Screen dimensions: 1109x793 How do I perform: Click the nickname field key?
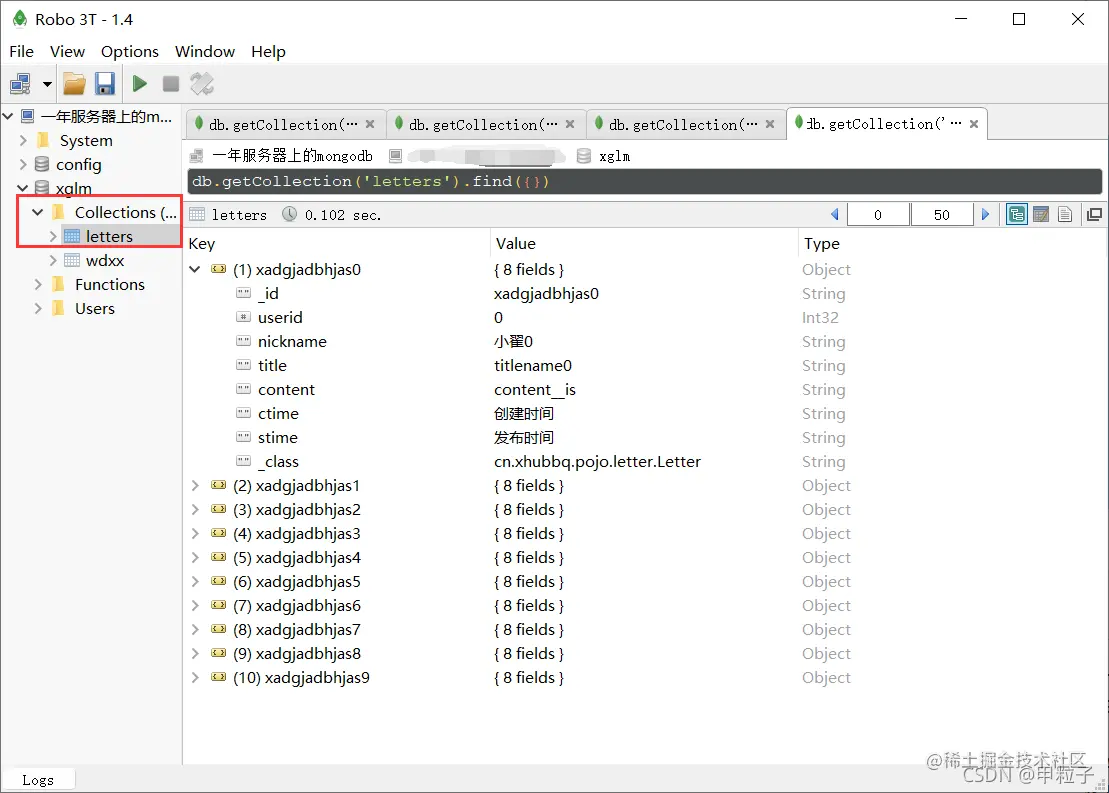[292, 342]
